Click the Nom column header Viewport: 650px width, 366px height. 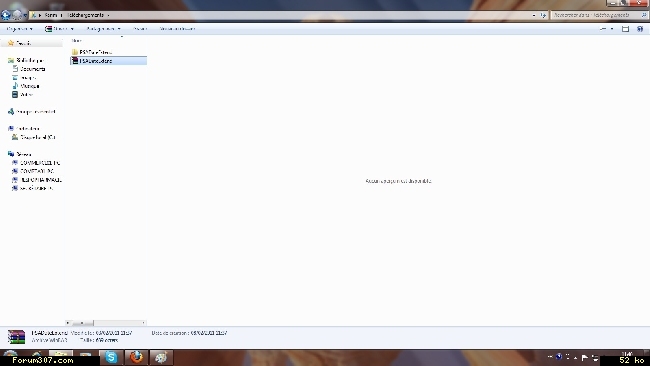click(76, 41)
